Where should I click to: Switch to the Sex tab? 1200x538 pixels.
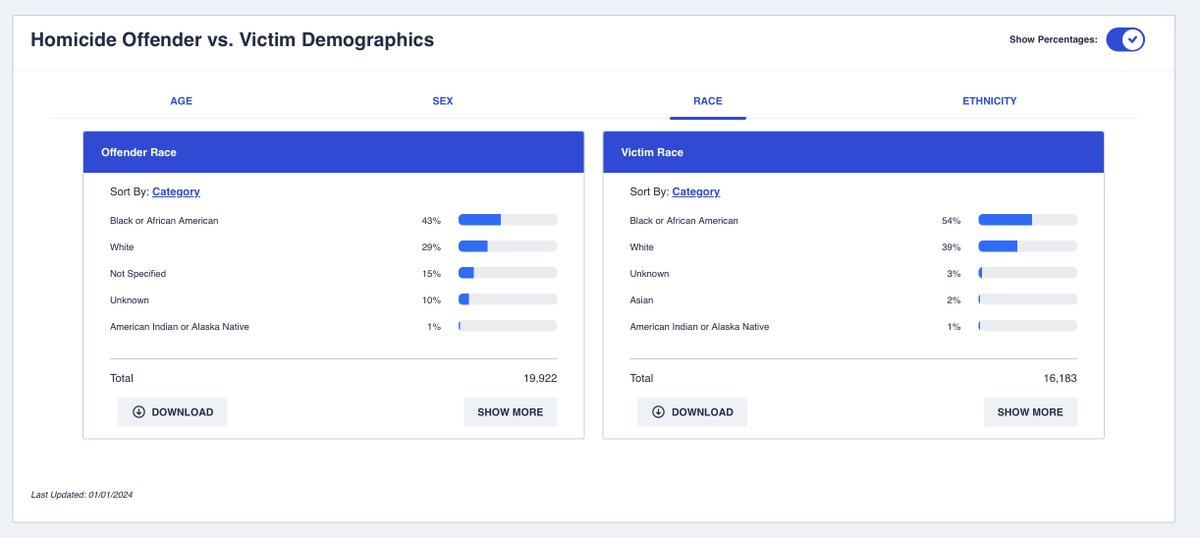(442, 101)
